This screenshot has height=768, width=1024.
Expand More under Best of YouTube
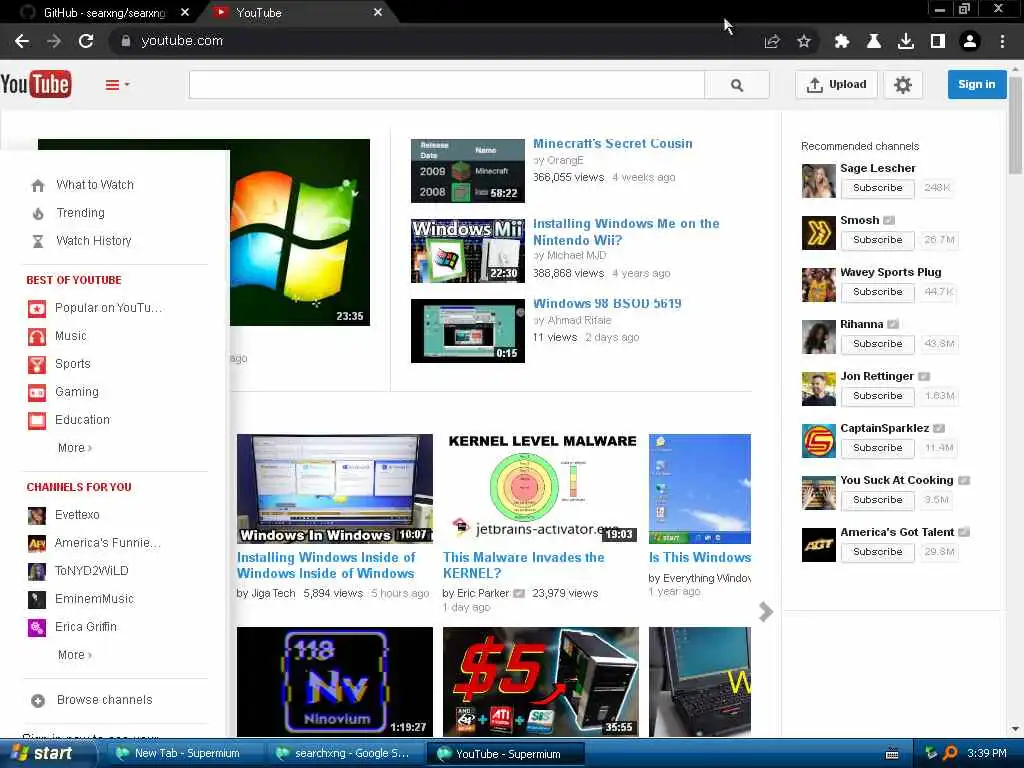click(74, 448)
